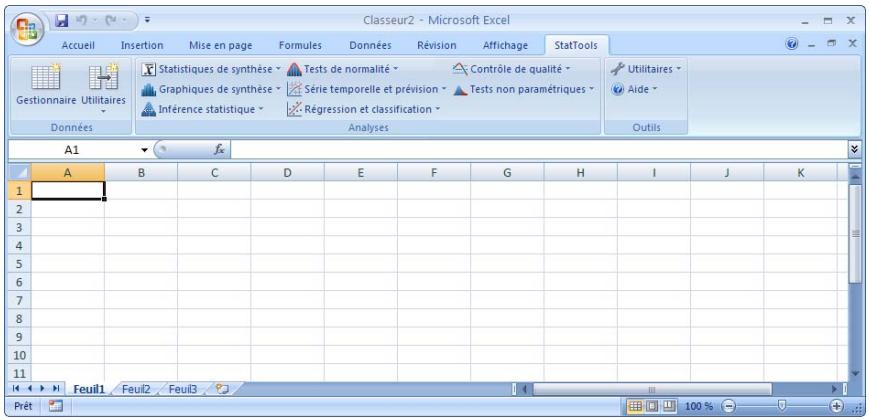Select the Feuil2 sheet tab
The image size is (870, 420).
[x=136, y=389]
